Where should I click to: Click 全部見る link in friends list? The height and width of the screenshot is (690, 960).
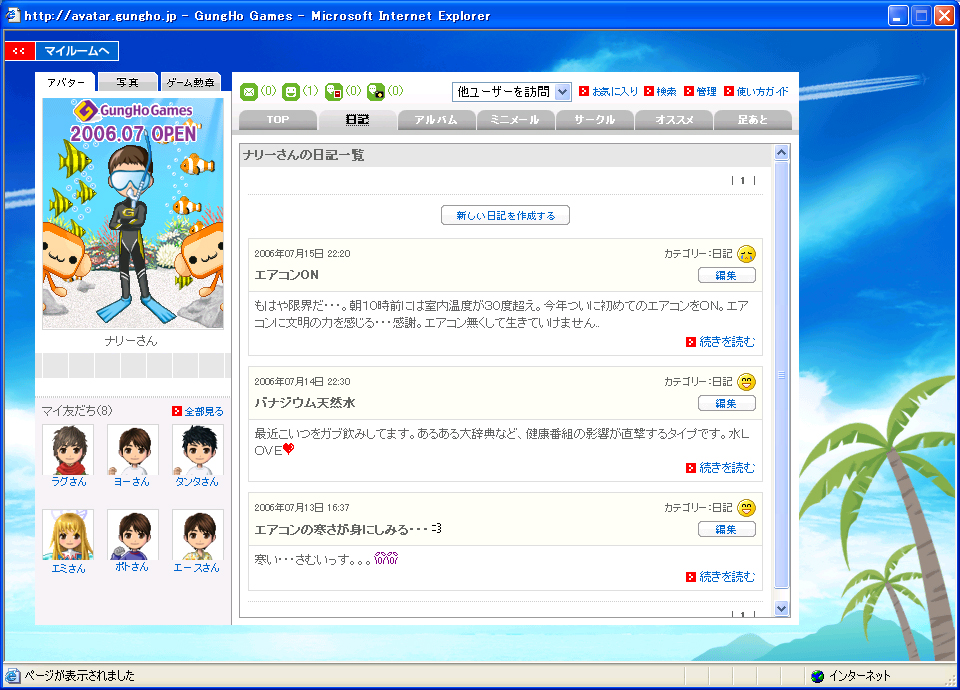click(x=203, y=411)
